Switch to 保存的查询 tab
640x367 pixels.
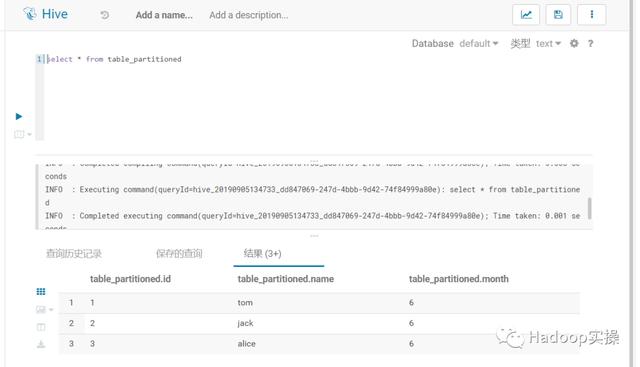[179, 254]
